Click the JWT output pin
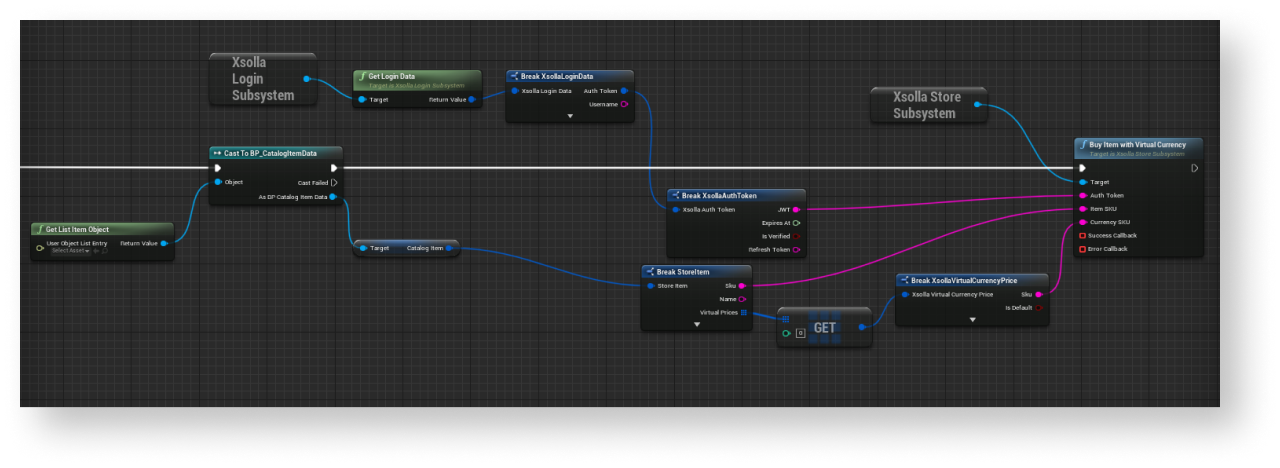Image resolution: width=1280 pixels, height=468 pixels. tap(796, 210)
